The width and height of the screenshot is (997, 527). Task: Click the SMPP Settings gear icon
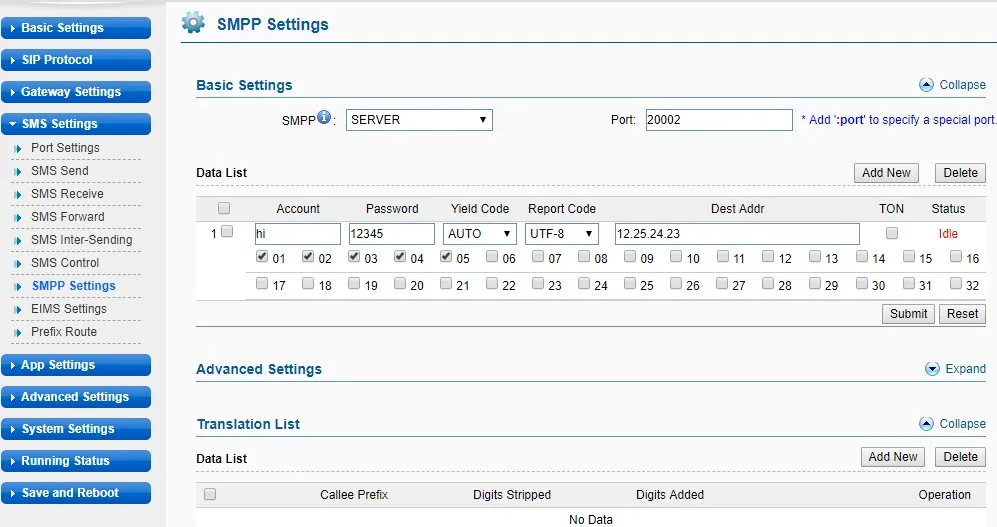[x=193, y=23]
